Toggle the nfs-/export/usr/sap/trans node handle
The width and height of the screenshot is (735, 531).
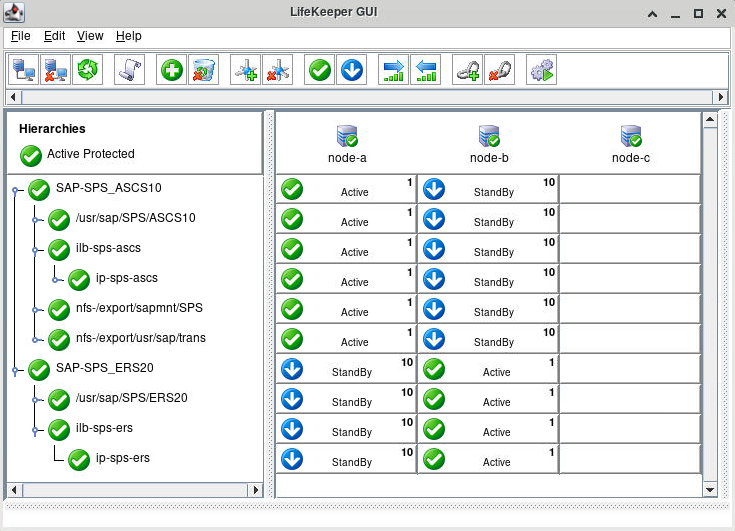pos(35,340)
